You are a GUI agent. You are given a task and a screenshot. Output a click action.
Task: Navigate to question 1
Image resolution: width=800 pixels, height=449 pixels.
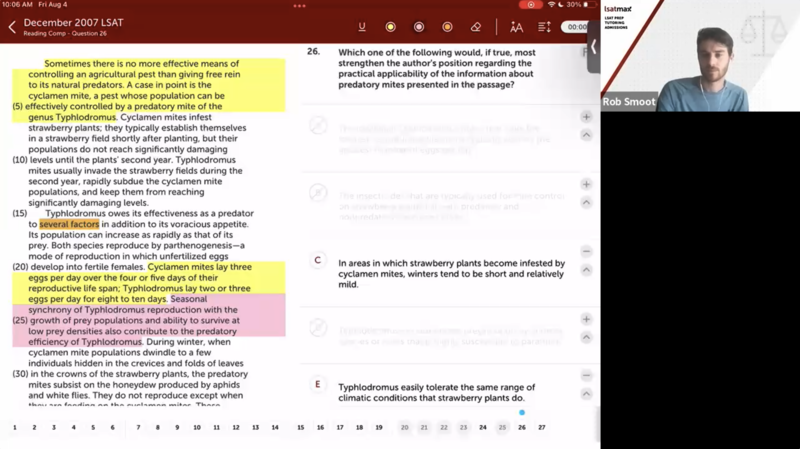(15, 427)
